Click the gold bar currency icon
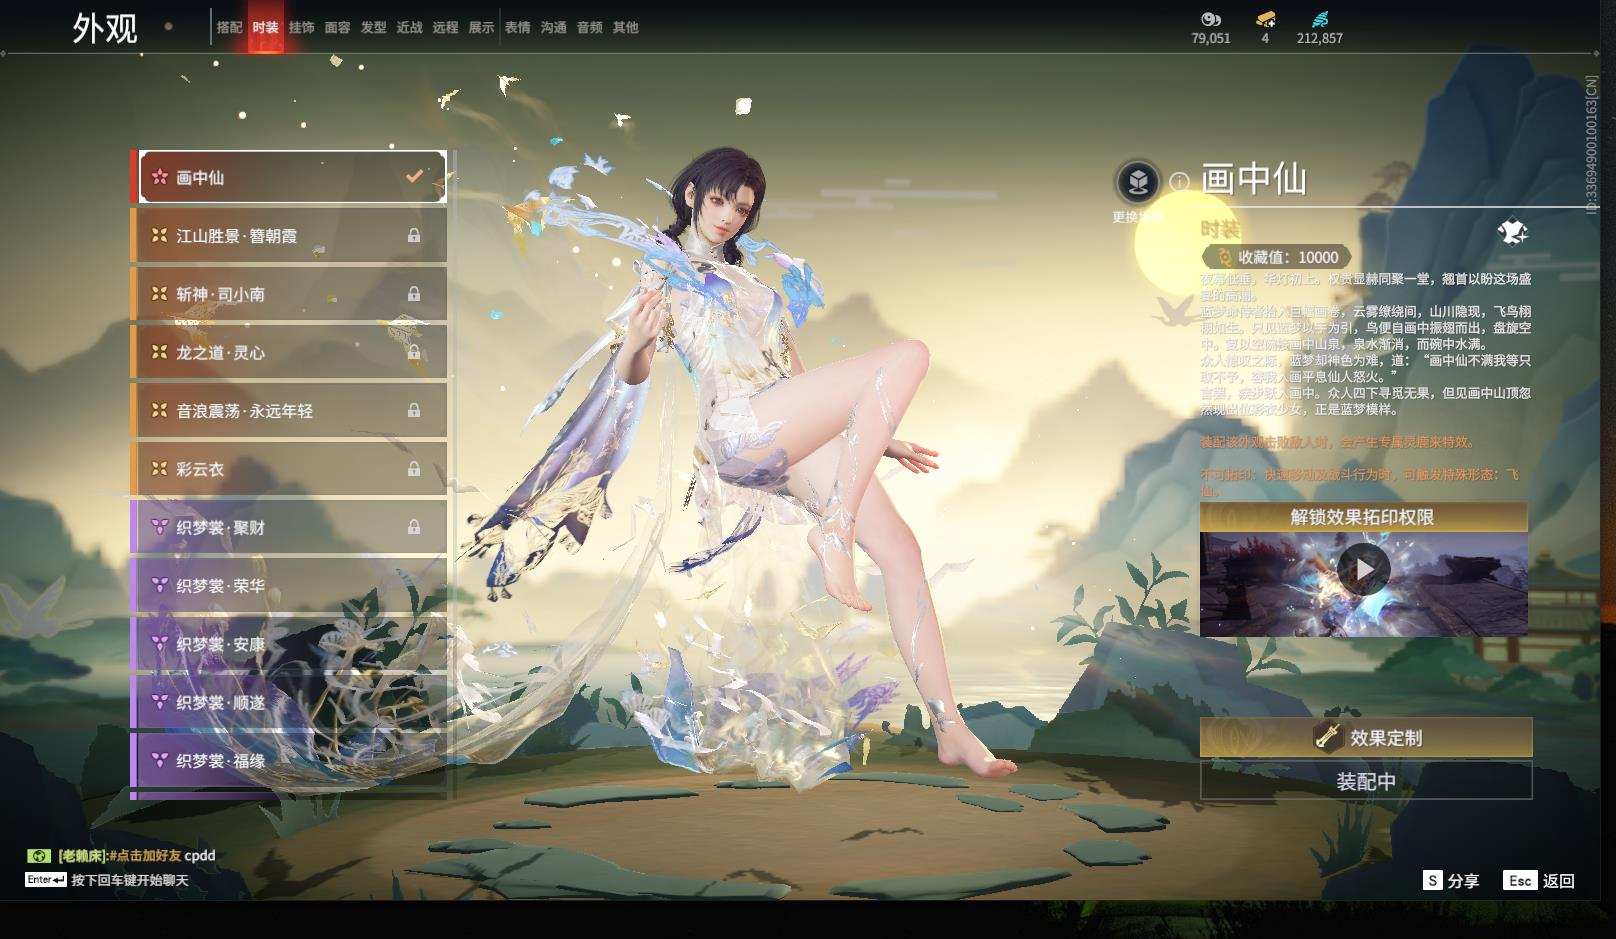Screen dimensions: 1616x939 coord(1265,19)
